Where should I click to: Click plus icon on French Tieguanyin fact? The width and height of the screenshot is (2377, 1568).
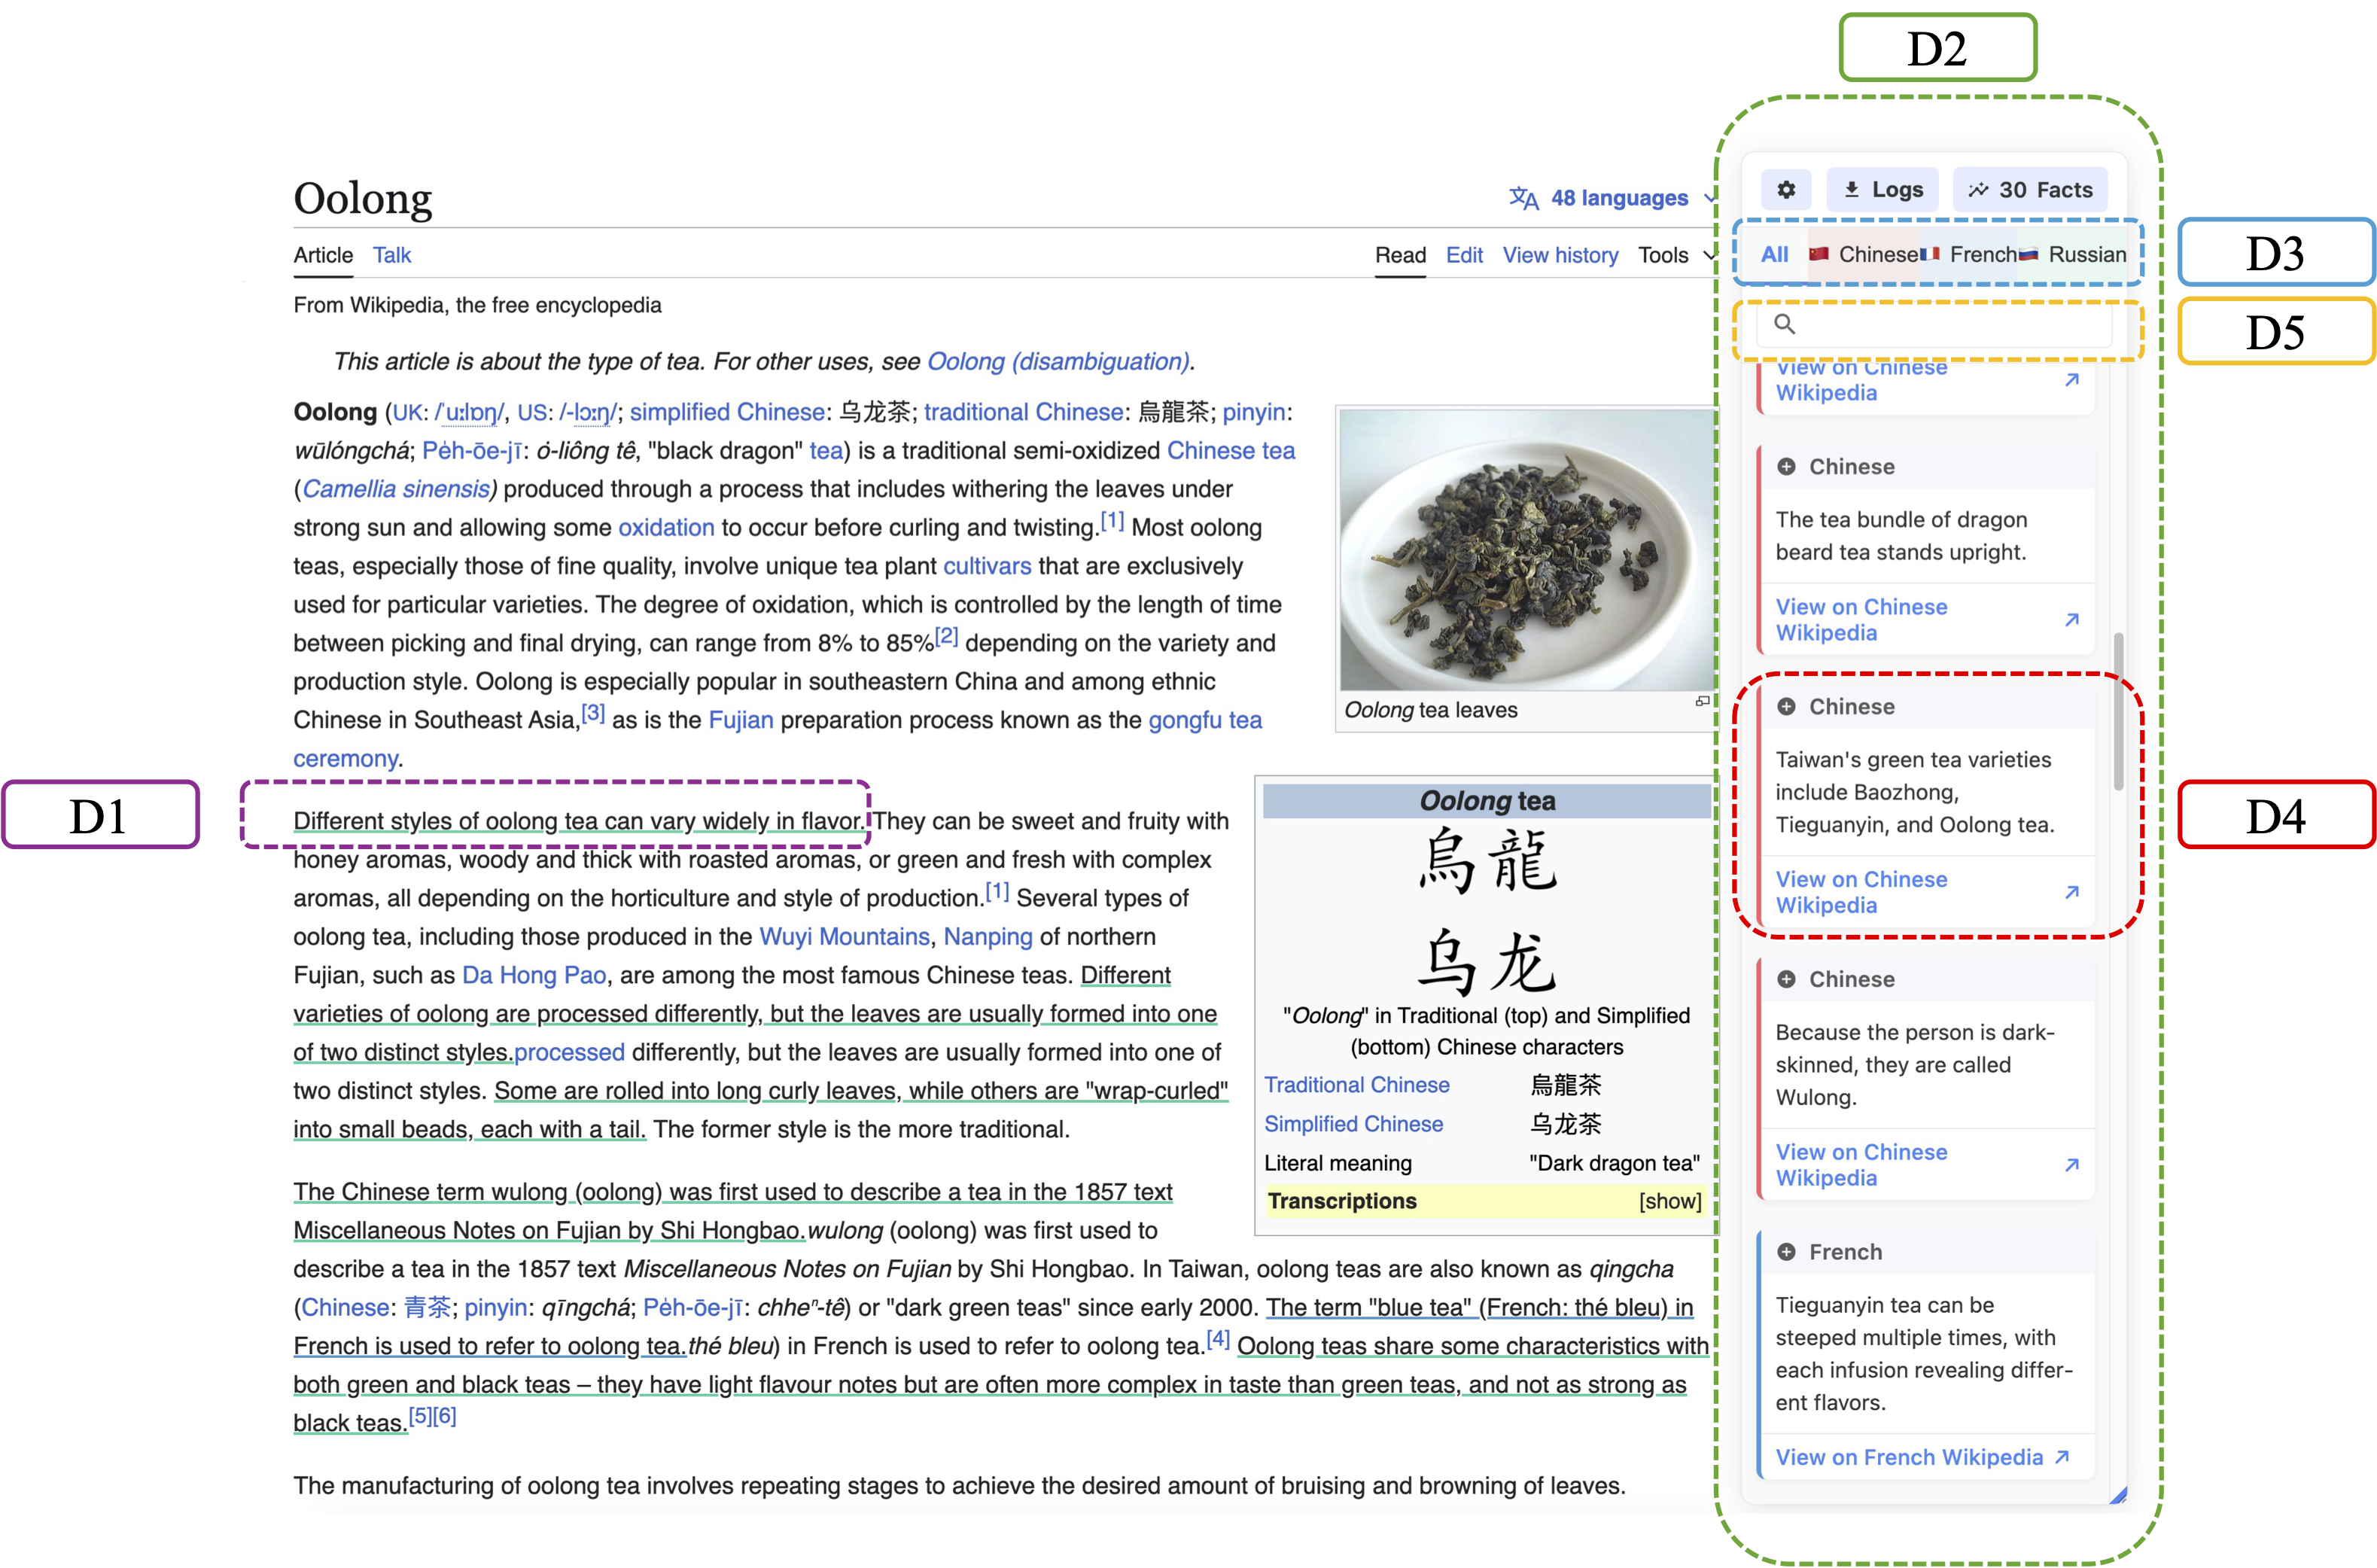[1786, 1252]
